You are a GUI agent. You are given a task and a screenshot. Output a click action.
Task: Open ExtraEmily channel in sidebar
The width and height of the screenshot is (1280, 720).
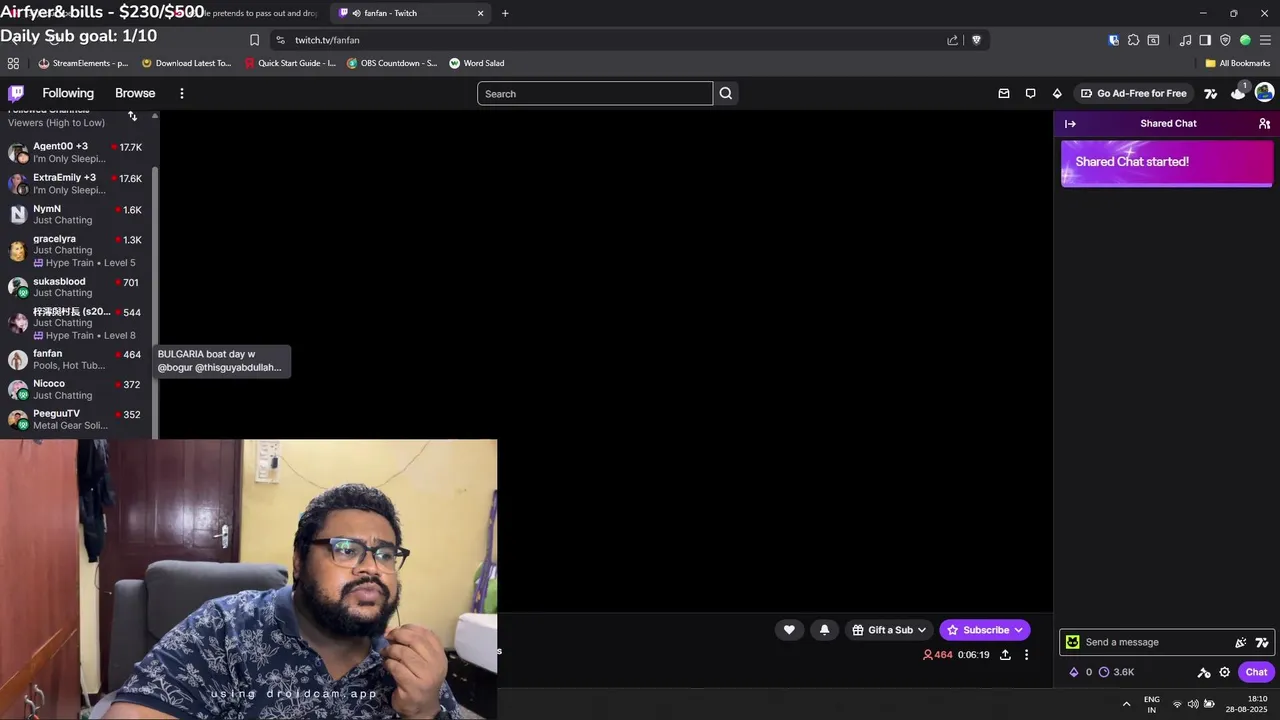(x=76, y=183)
